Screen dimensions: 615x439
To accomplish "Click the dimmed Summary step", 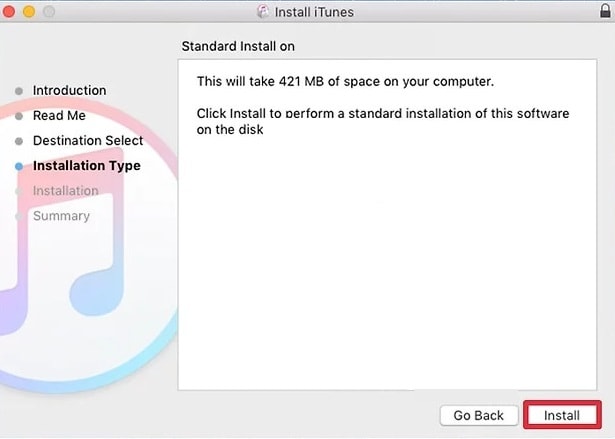I will 61,216.
